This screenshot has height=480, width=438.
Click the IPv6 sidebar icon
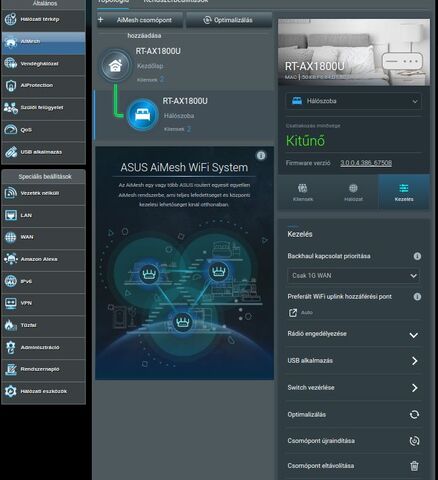pyautogui.click(x=11, y=281)
